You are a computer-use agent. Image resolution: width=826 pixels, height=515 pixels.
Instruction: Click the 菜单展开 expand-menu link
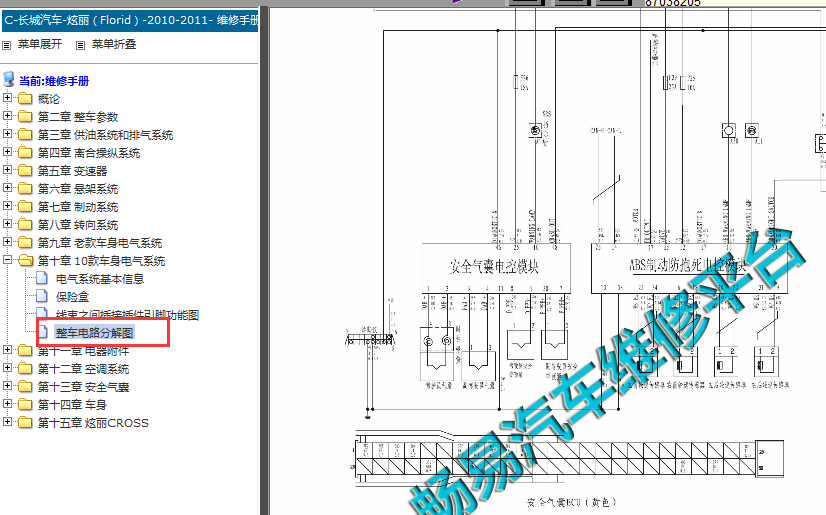(x=40, y=44)
